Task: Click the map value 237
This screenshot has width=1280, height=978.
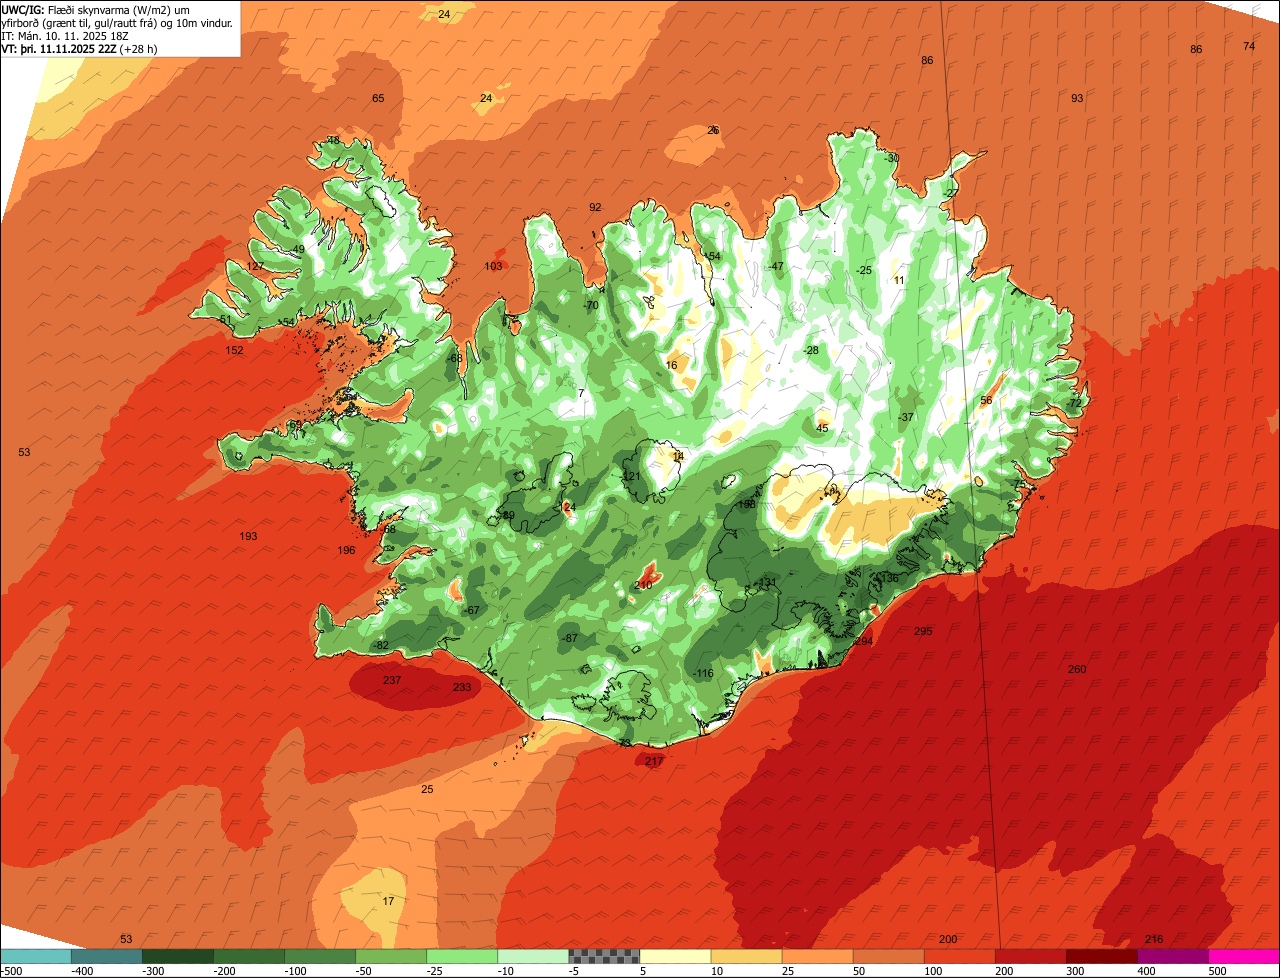Action: click(x=392, y=680)
